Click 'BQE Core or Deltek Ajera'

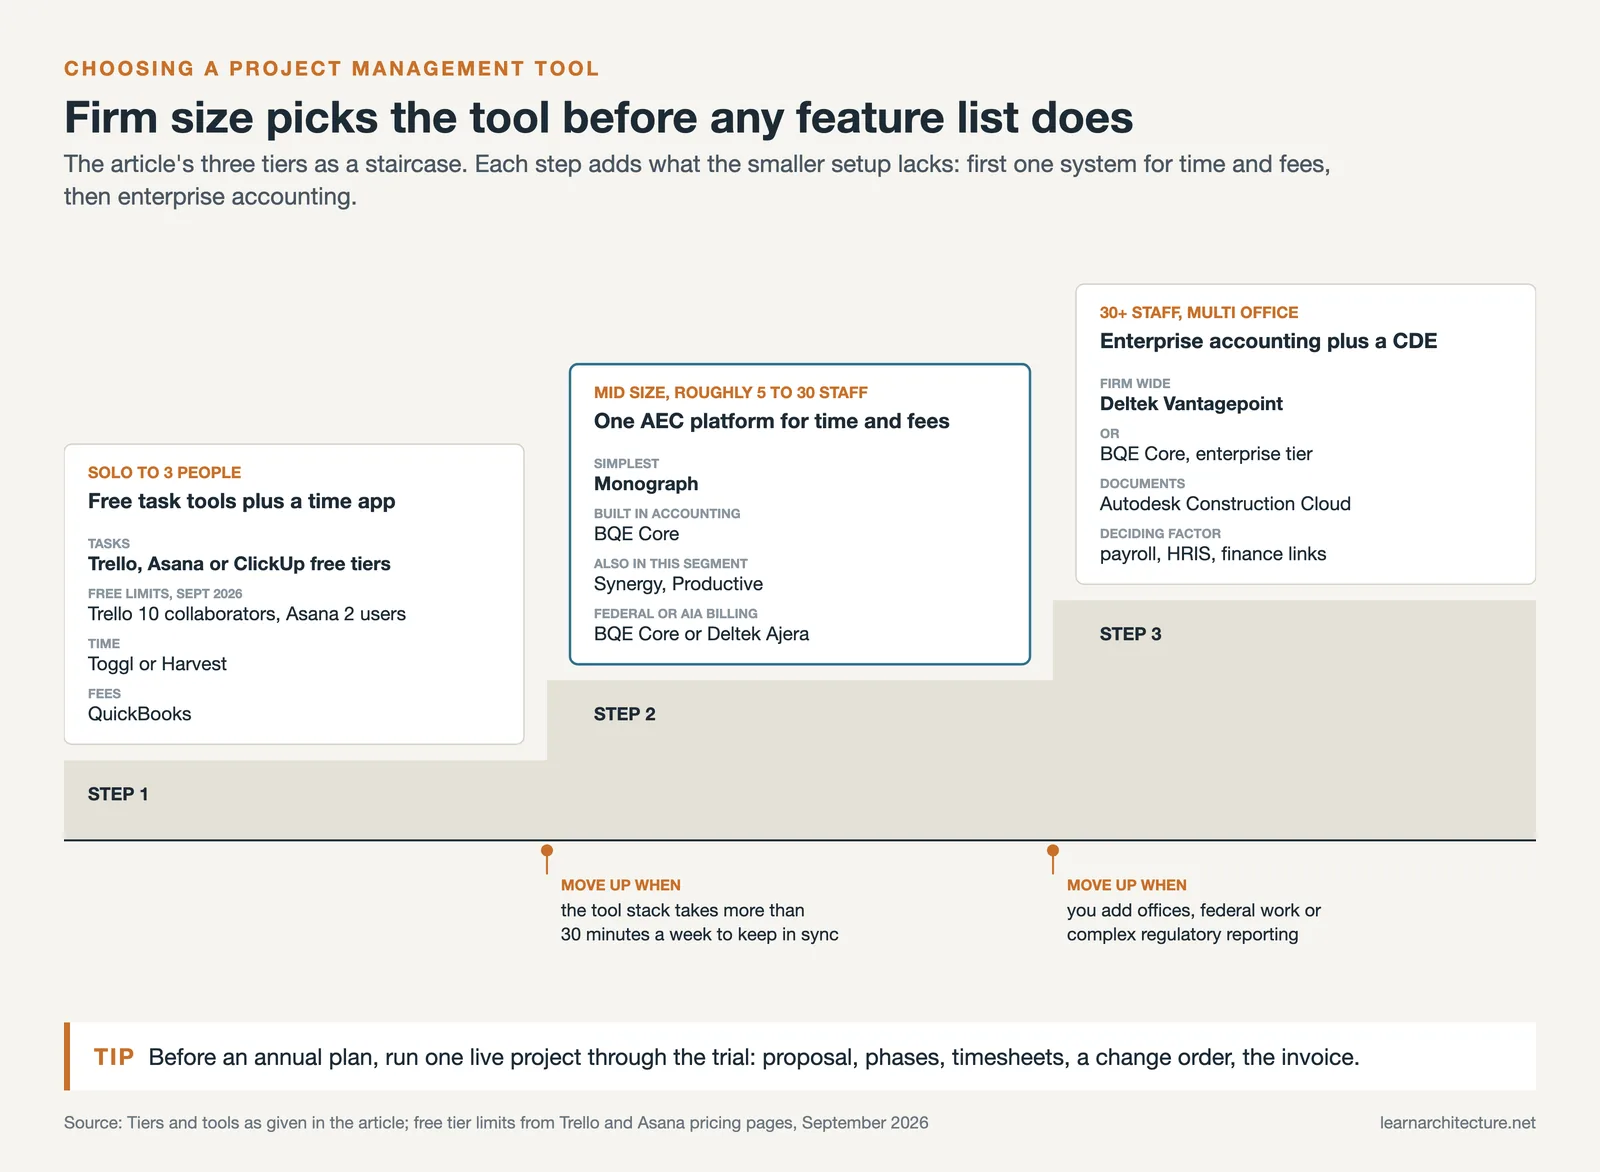(x=701, y=633)
